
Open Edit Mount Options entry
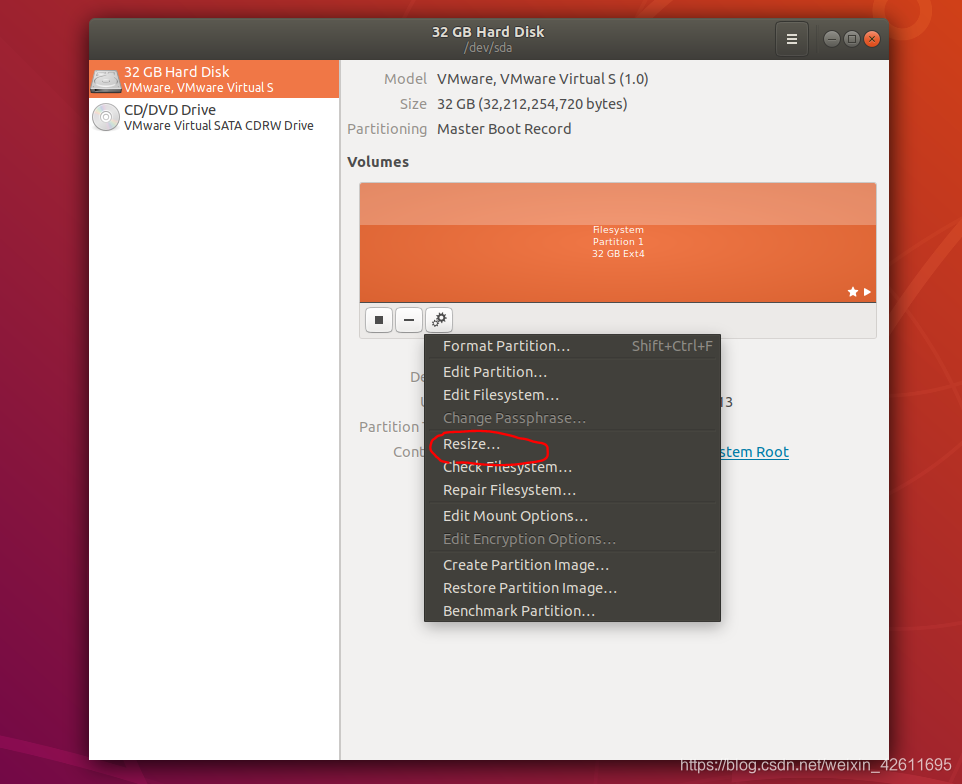(x=572, y=516)
